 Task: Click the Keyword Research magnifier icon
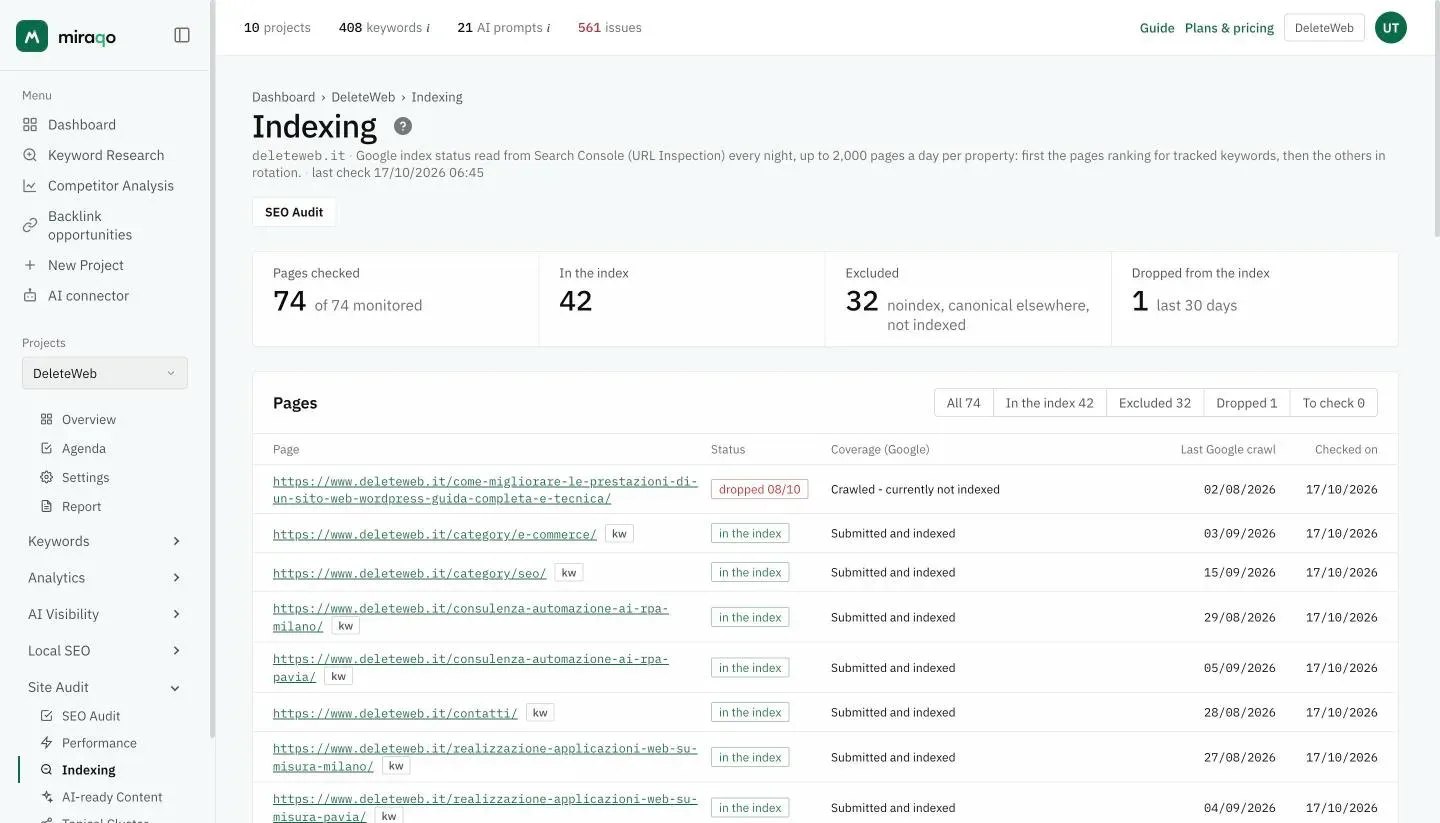tap(30, 155)
